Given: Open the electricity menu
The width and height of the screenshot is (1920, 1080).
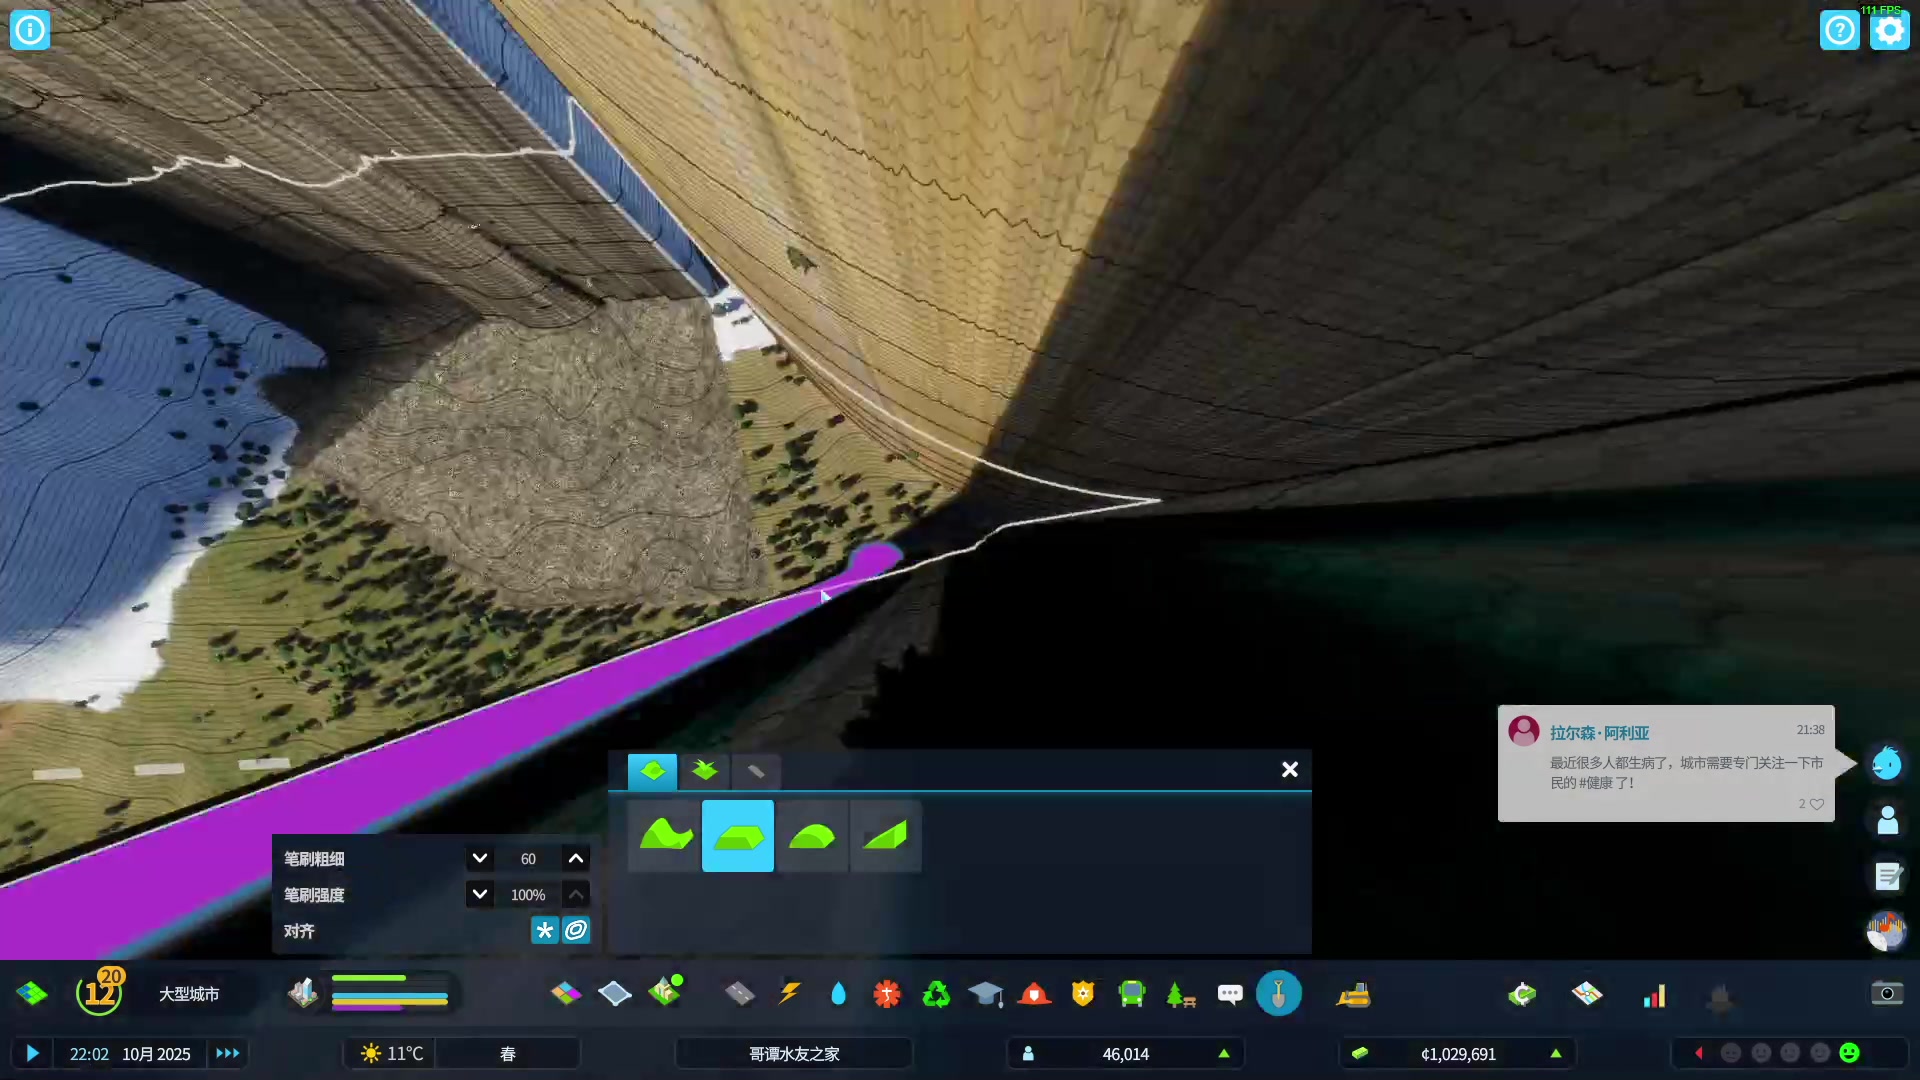Looking at the screenshot, I should click(x=789, y=993).
